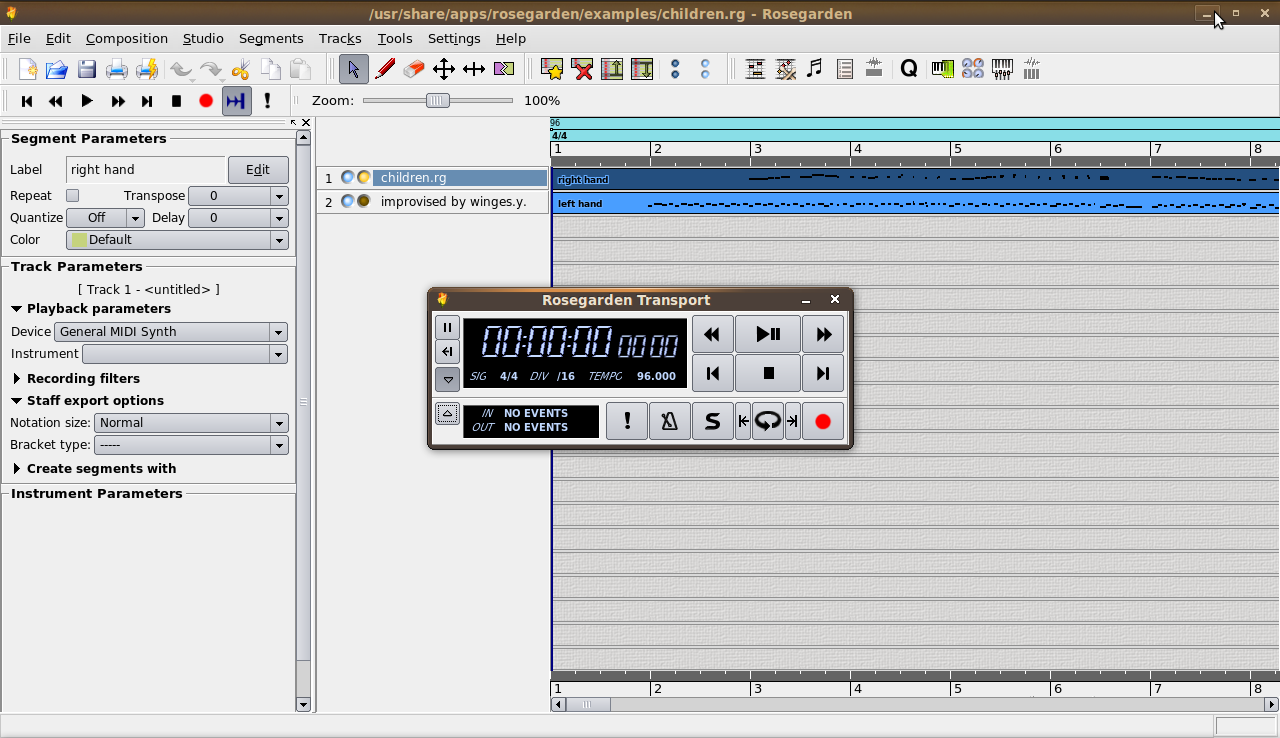1280x738 pixels.
Task: Select the arrow pointer tool
Action: click(x=353, y=69)
